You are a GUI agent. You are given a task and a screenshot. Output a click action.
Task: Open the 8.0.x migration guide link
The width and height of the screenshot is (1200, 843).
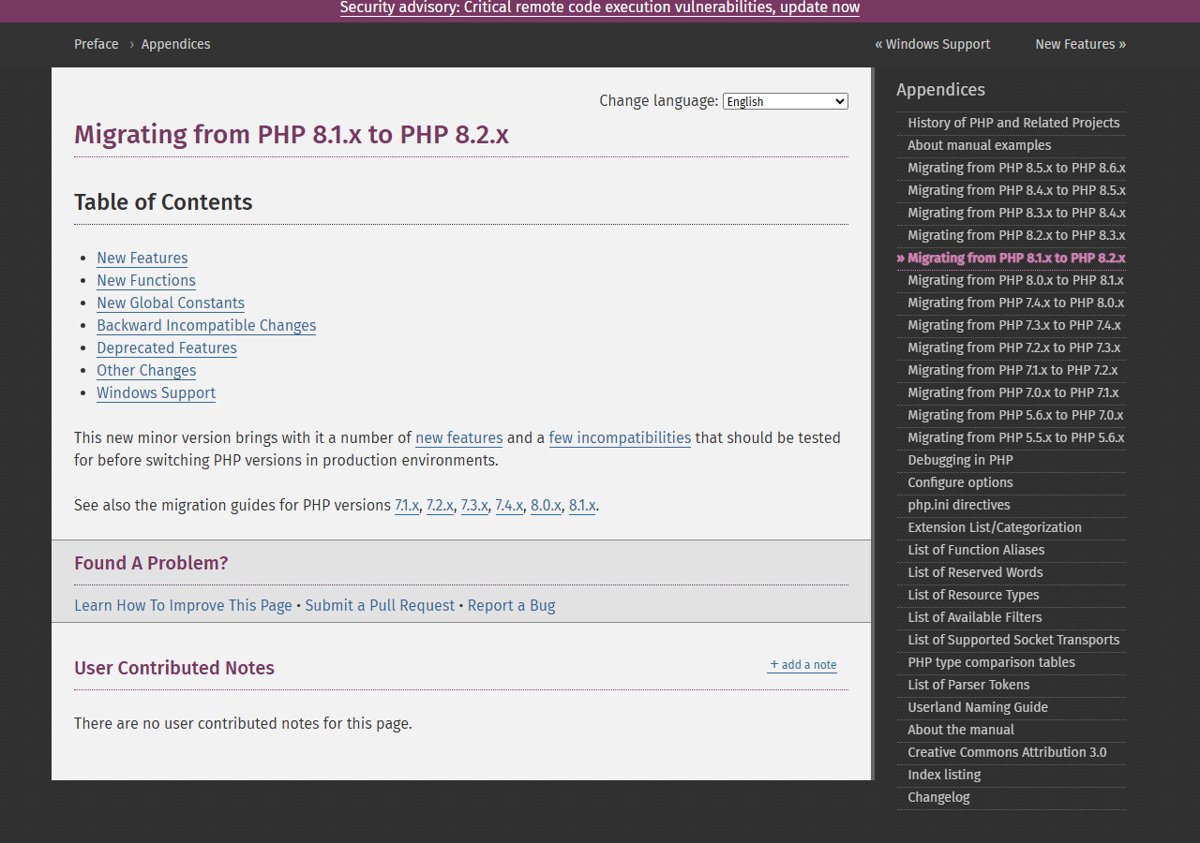pyautogui.click(x=546, y=505)
